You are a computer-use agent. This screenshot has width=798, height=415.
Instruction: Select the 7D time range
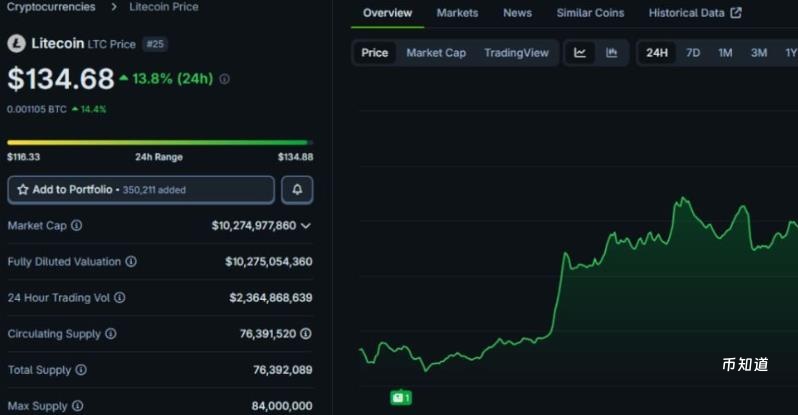tap(693, 53)
